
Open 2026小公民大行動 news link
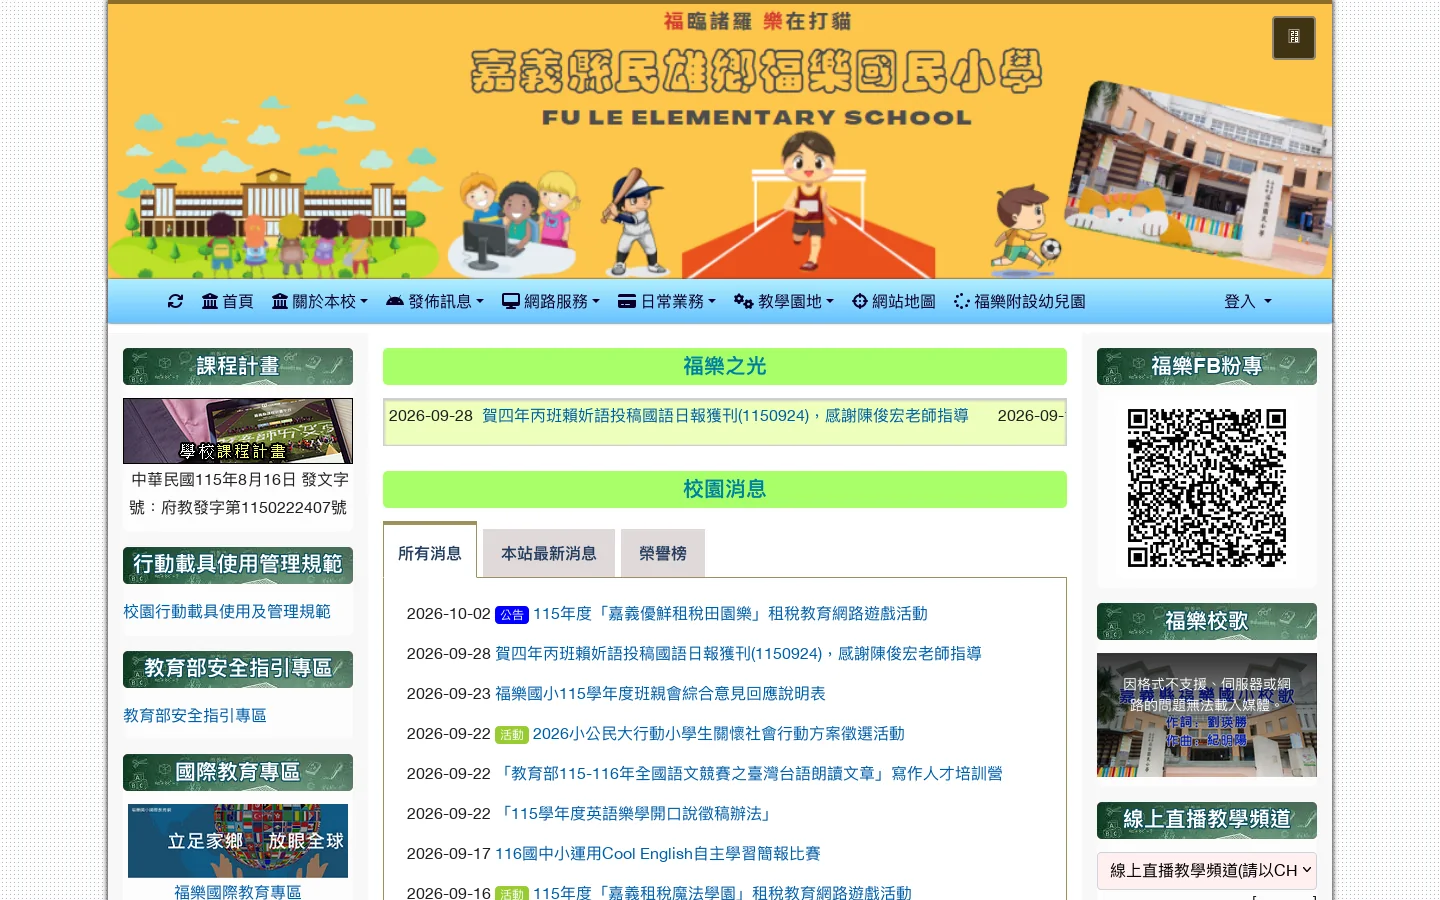pos(718,733)
